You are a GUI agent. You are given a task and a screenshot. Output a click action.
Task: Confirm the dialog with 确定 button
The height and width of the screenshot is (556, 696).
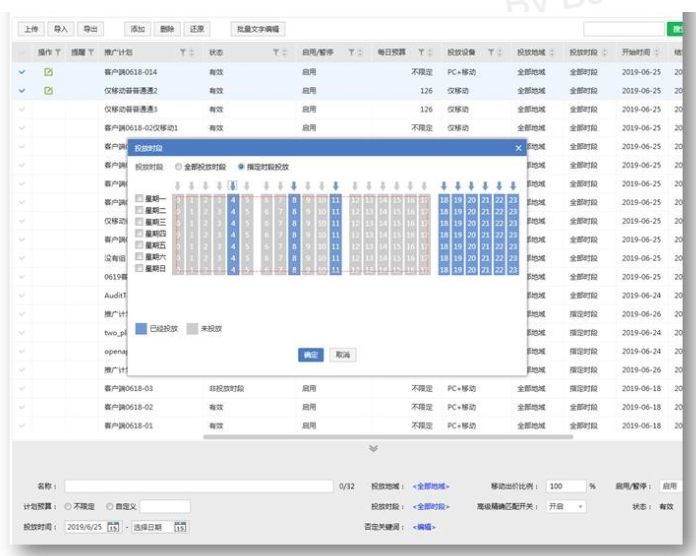point(311,355)
